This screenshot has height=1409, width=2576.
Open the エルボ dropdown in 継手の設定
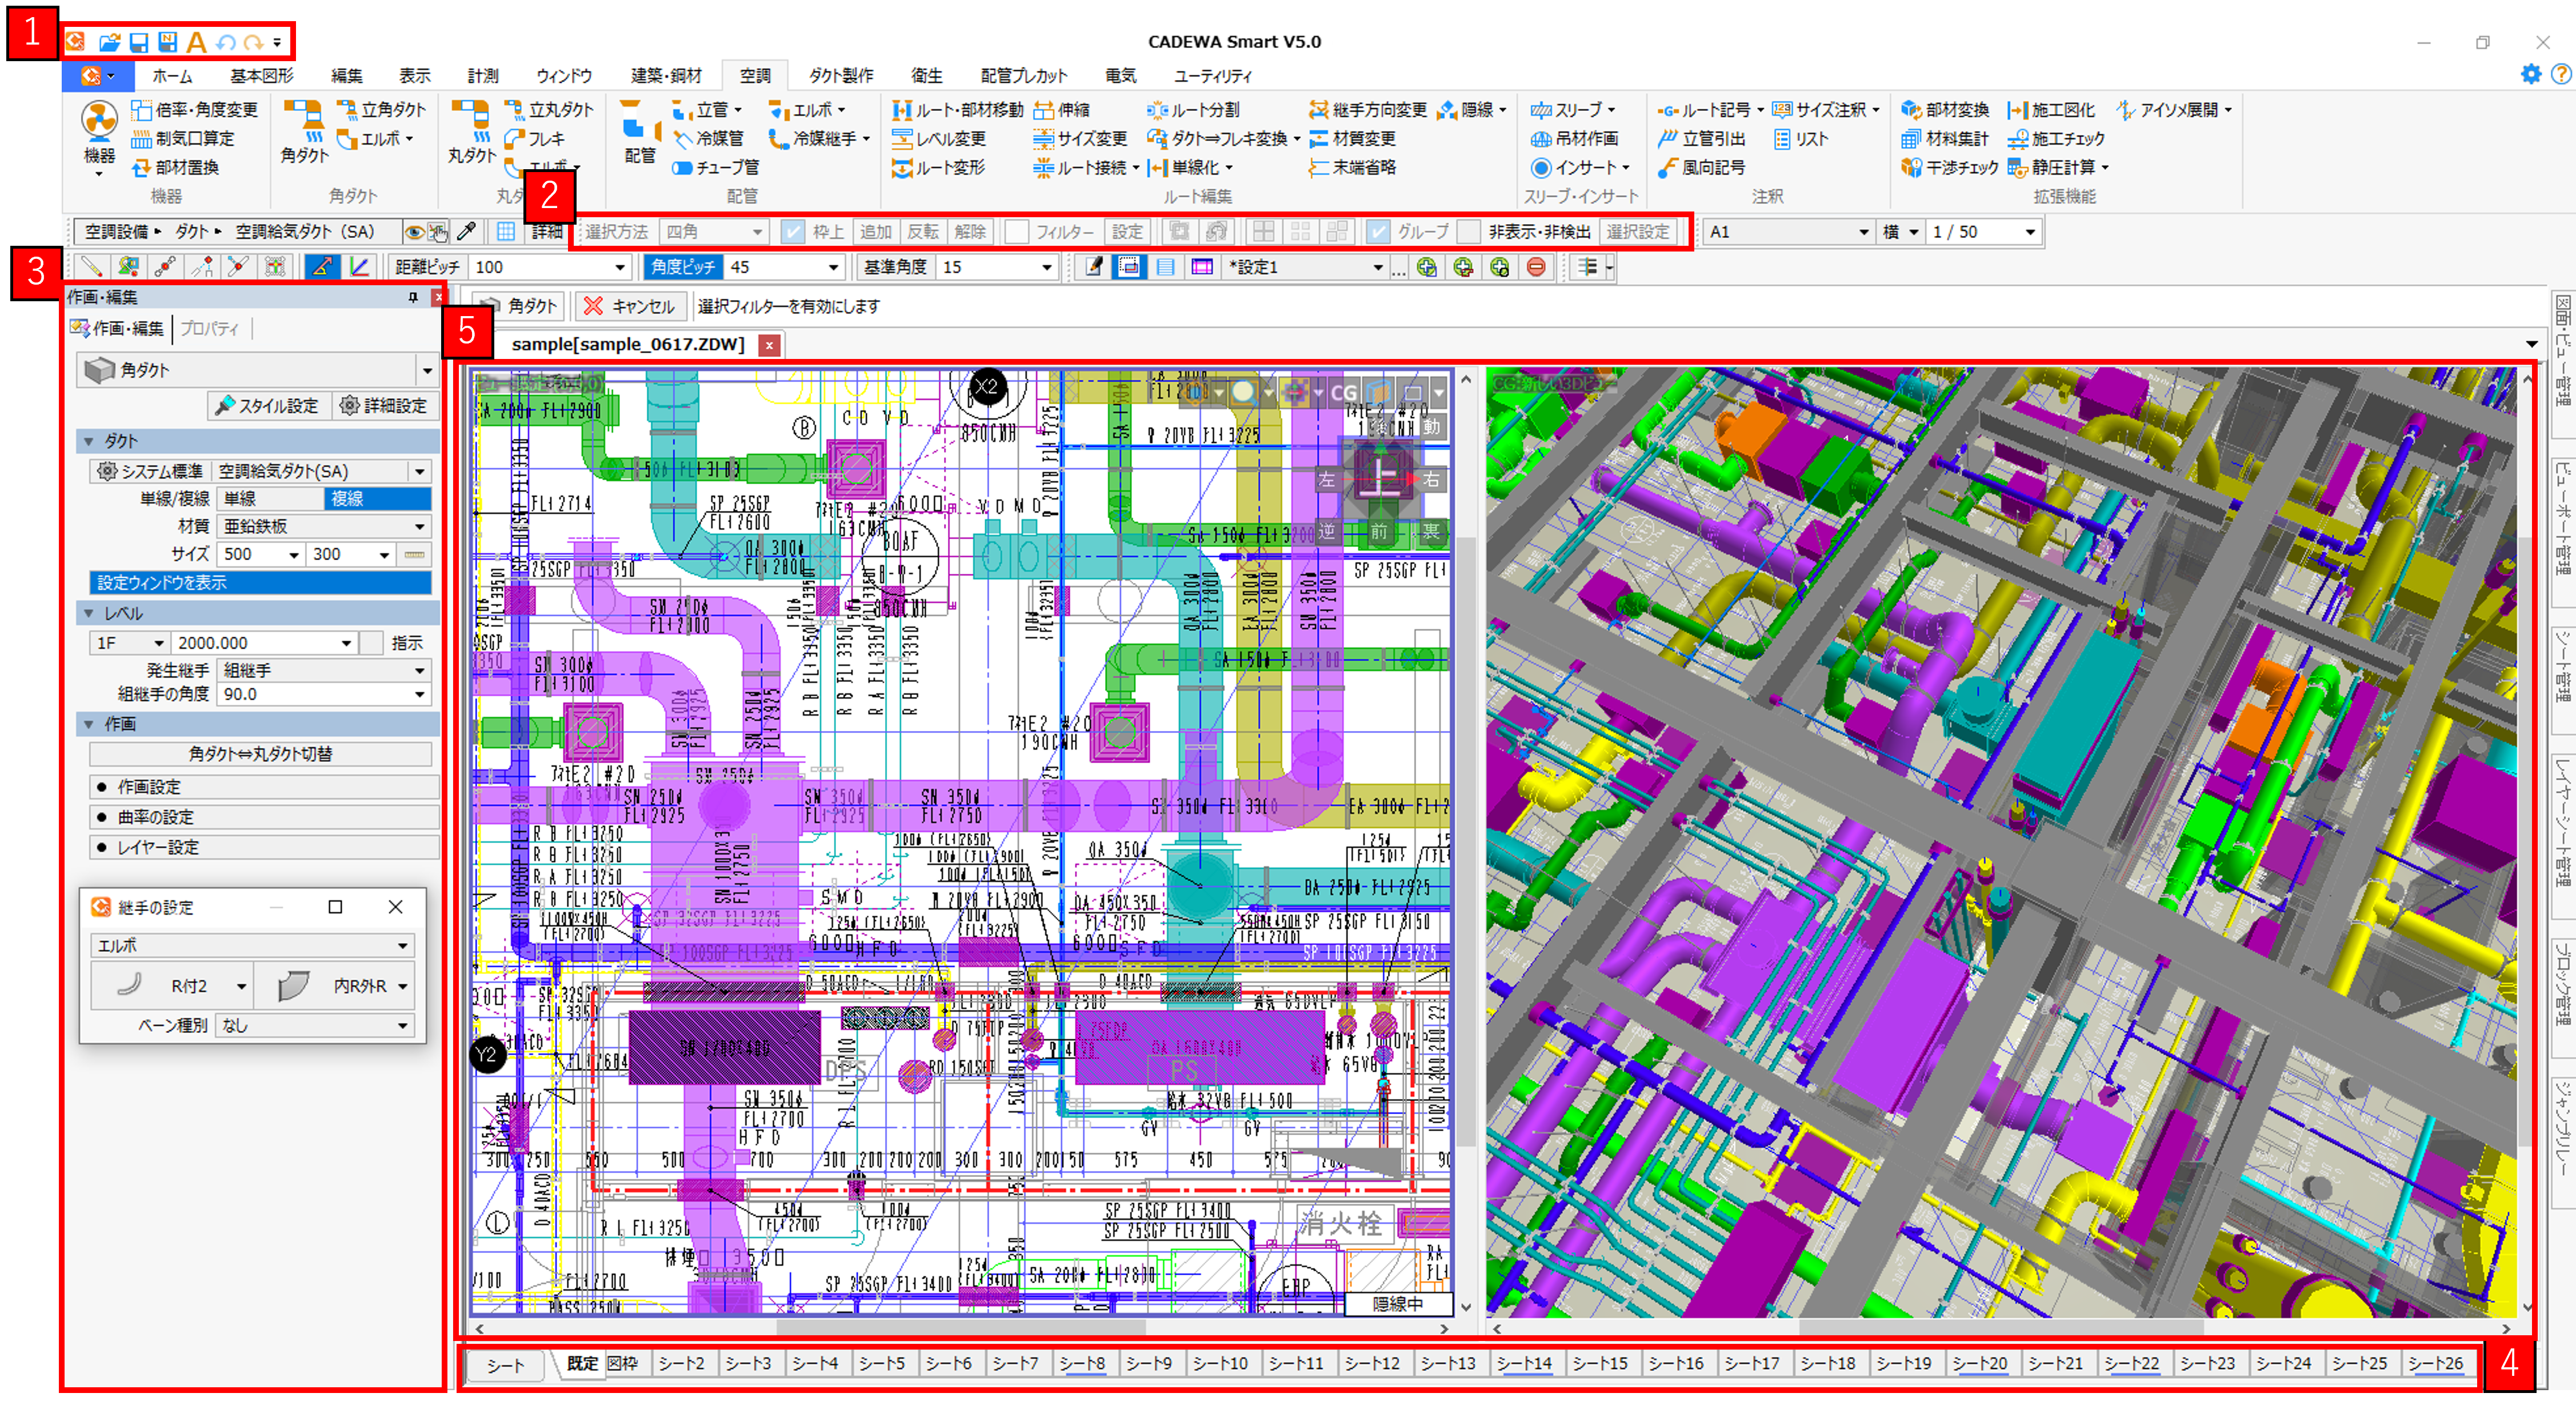pos(252,945)
